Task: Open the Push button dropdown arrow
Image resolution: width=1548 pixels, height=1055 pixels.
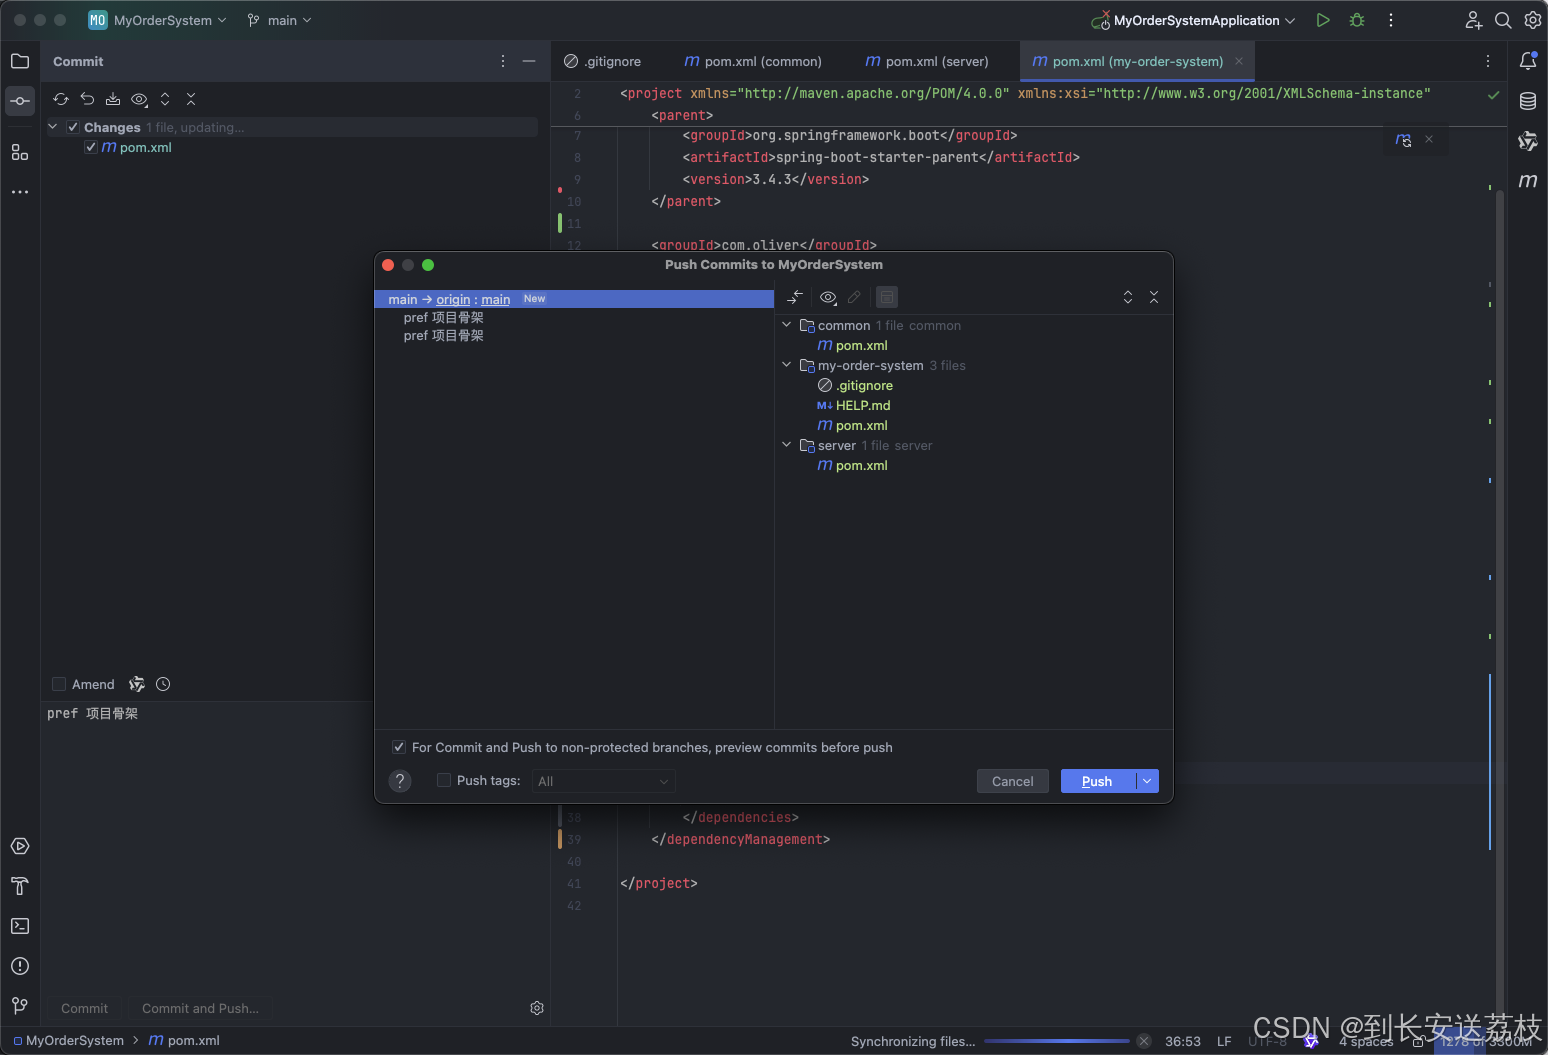Action: click(x=1148, y=781)
